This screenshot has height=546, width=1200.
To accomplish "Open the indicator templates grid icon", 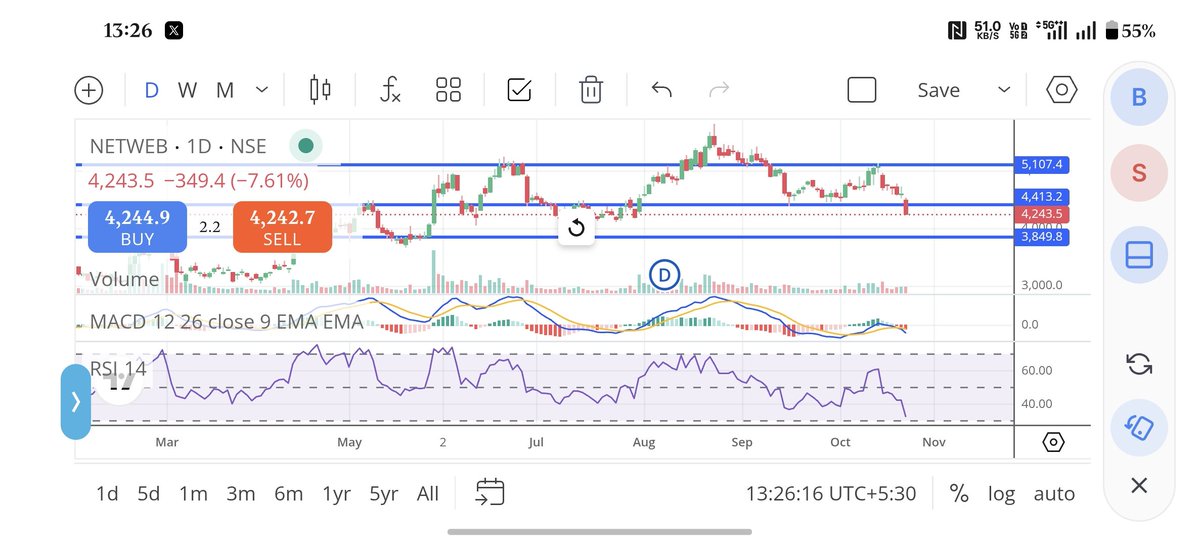I will (448, 90).
